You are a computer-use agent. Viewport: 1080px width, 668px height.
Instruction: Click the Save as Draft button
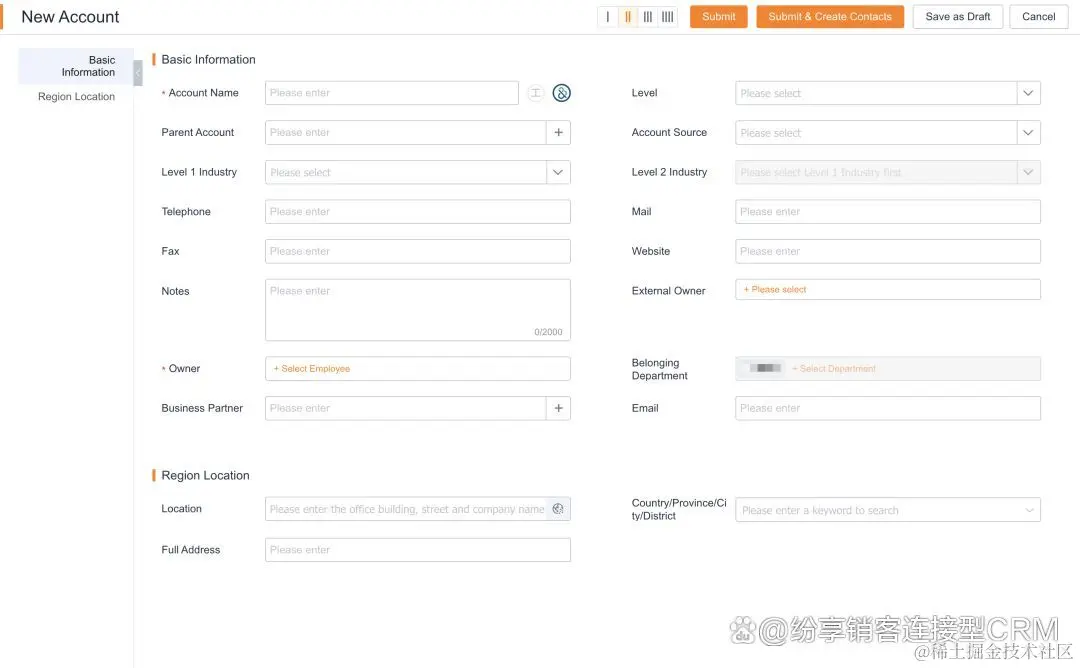click(x=957, y=17)
